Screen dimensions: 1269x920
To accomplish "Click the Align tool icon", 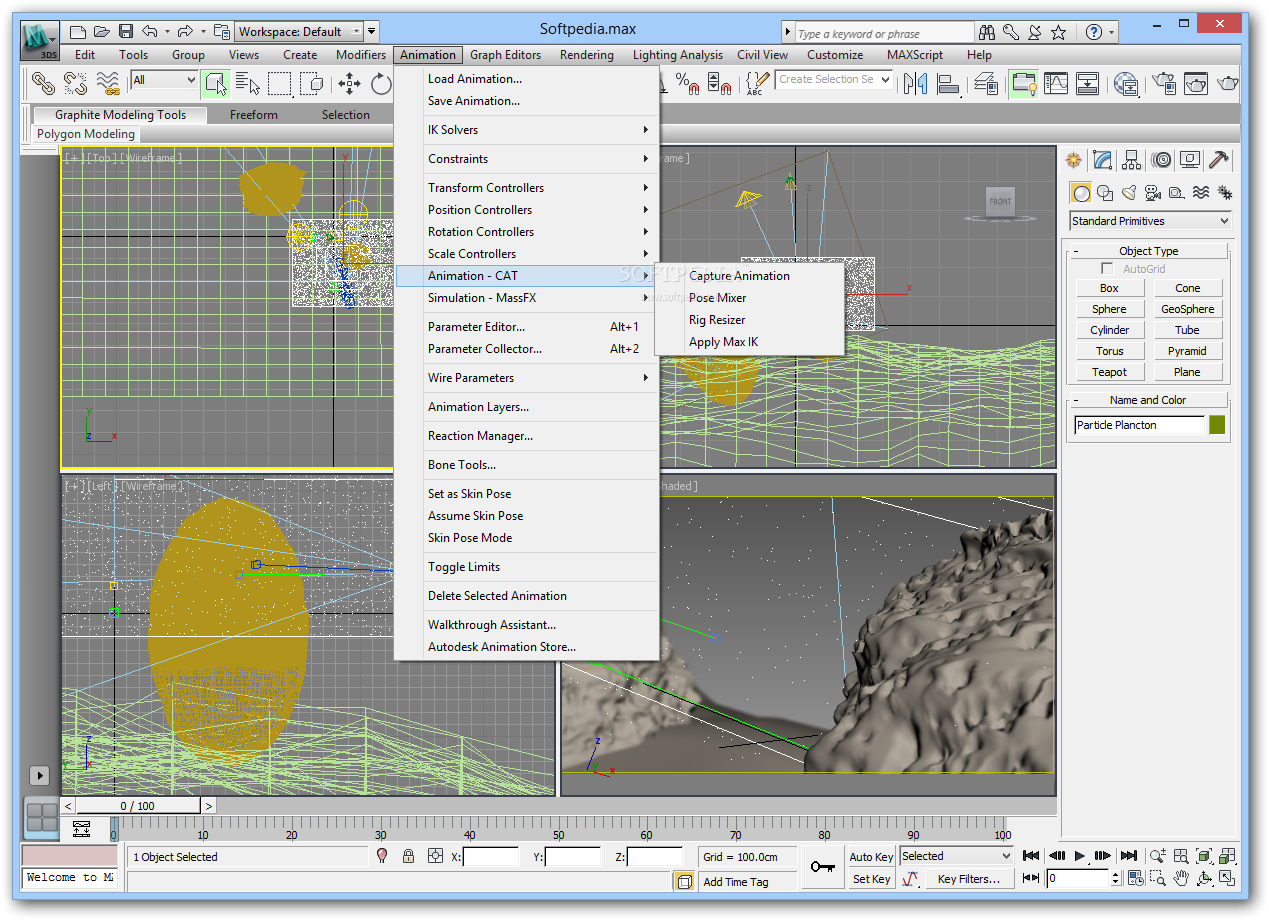I will click(948, 83).
